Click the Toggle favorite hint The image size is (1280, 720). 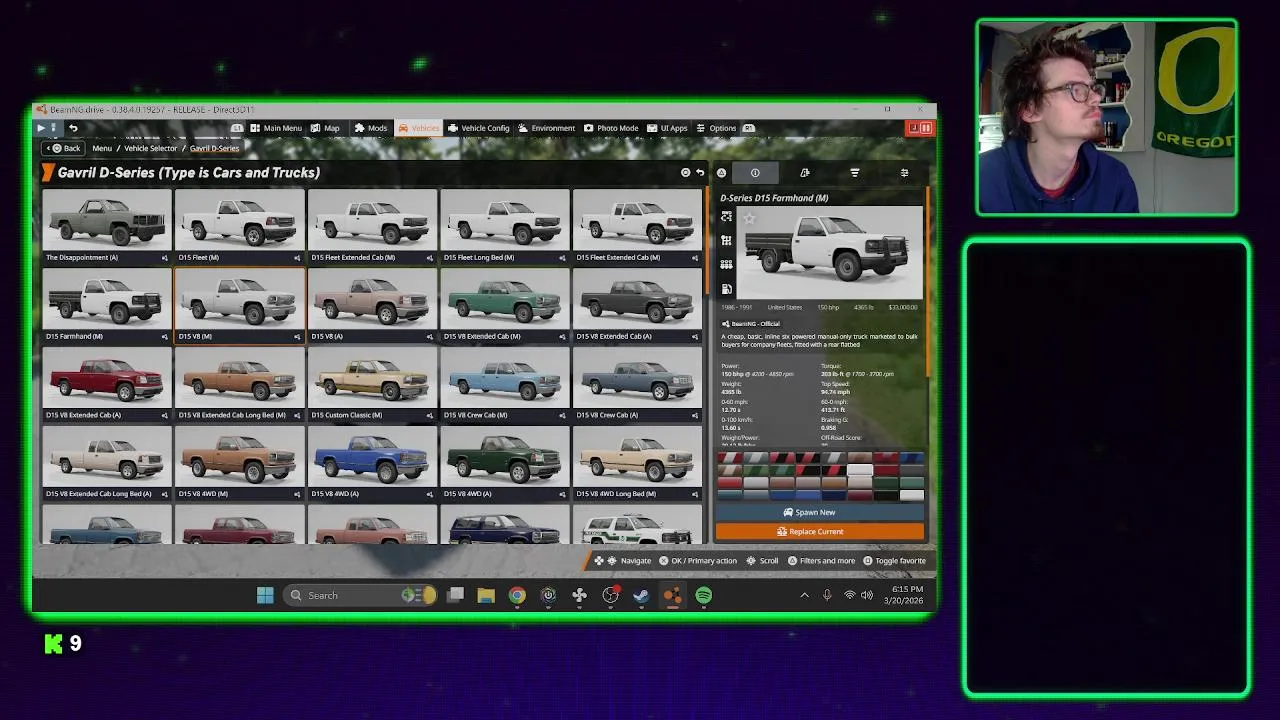coord(894,561)
